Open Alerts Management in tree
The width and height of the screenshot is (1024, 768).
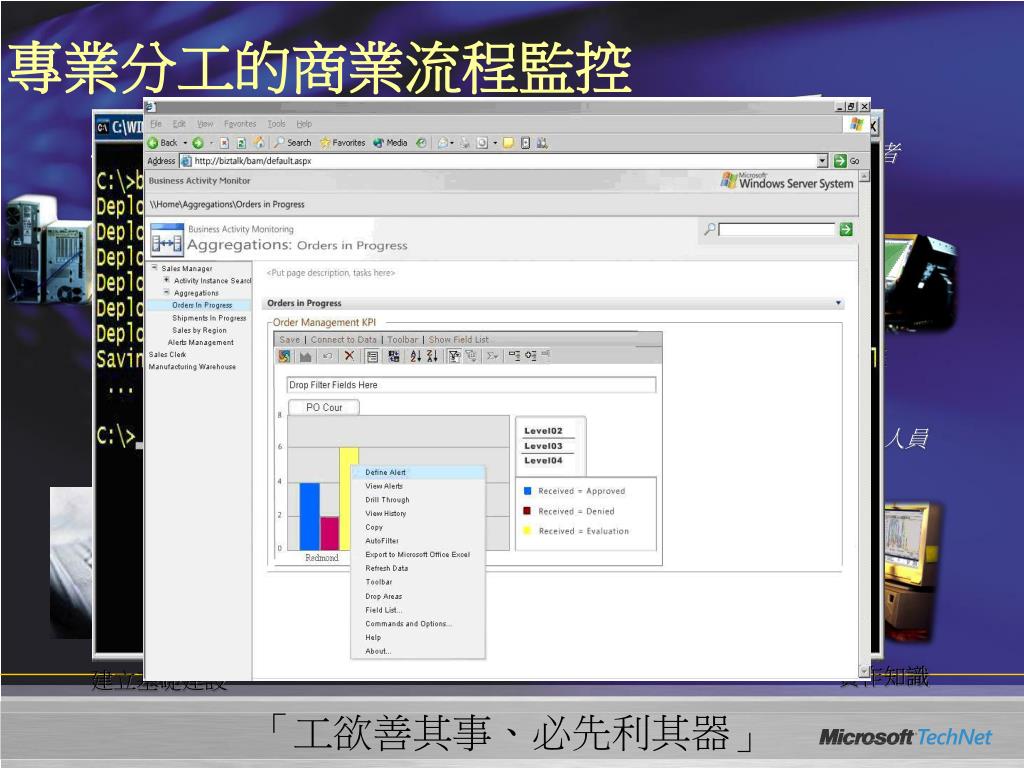200,342
